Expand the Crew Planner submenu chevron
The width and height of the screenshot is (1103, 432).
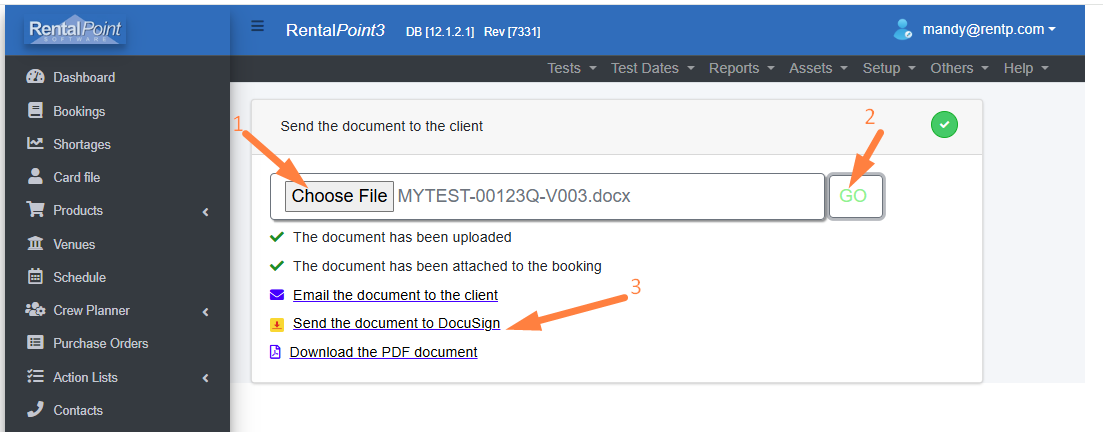pos(205,311)
